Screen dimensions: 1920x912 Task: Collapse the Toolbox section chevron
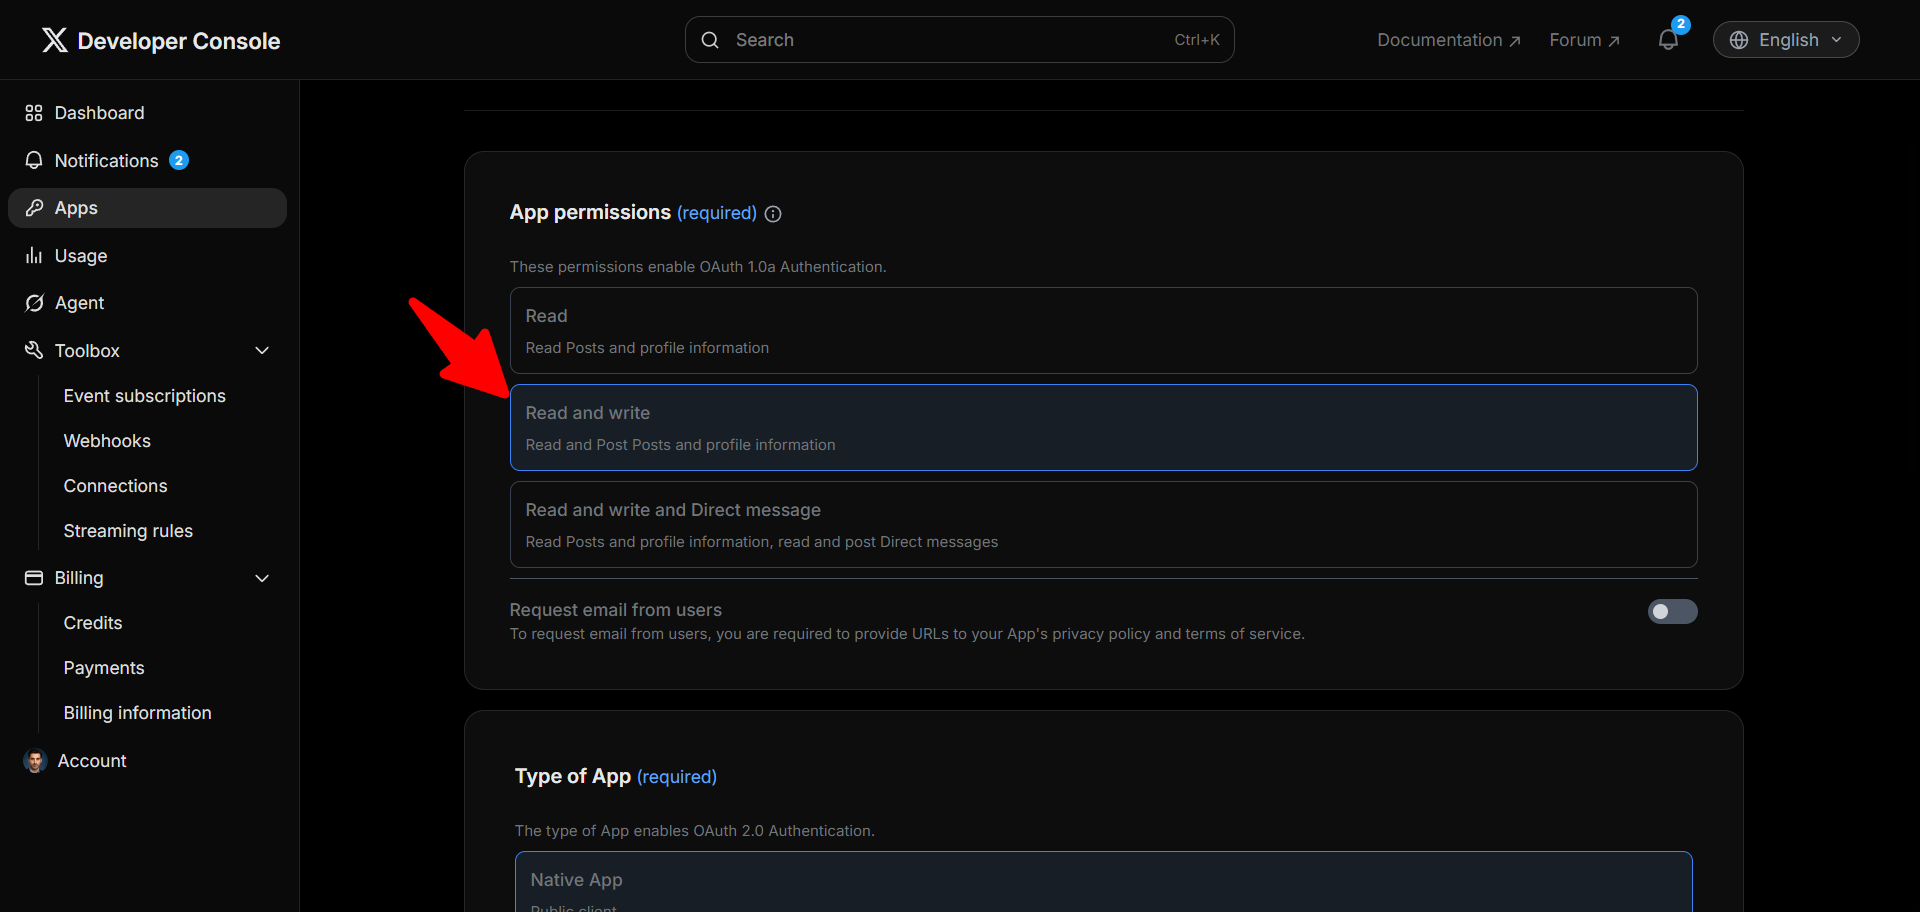point(262,351)
